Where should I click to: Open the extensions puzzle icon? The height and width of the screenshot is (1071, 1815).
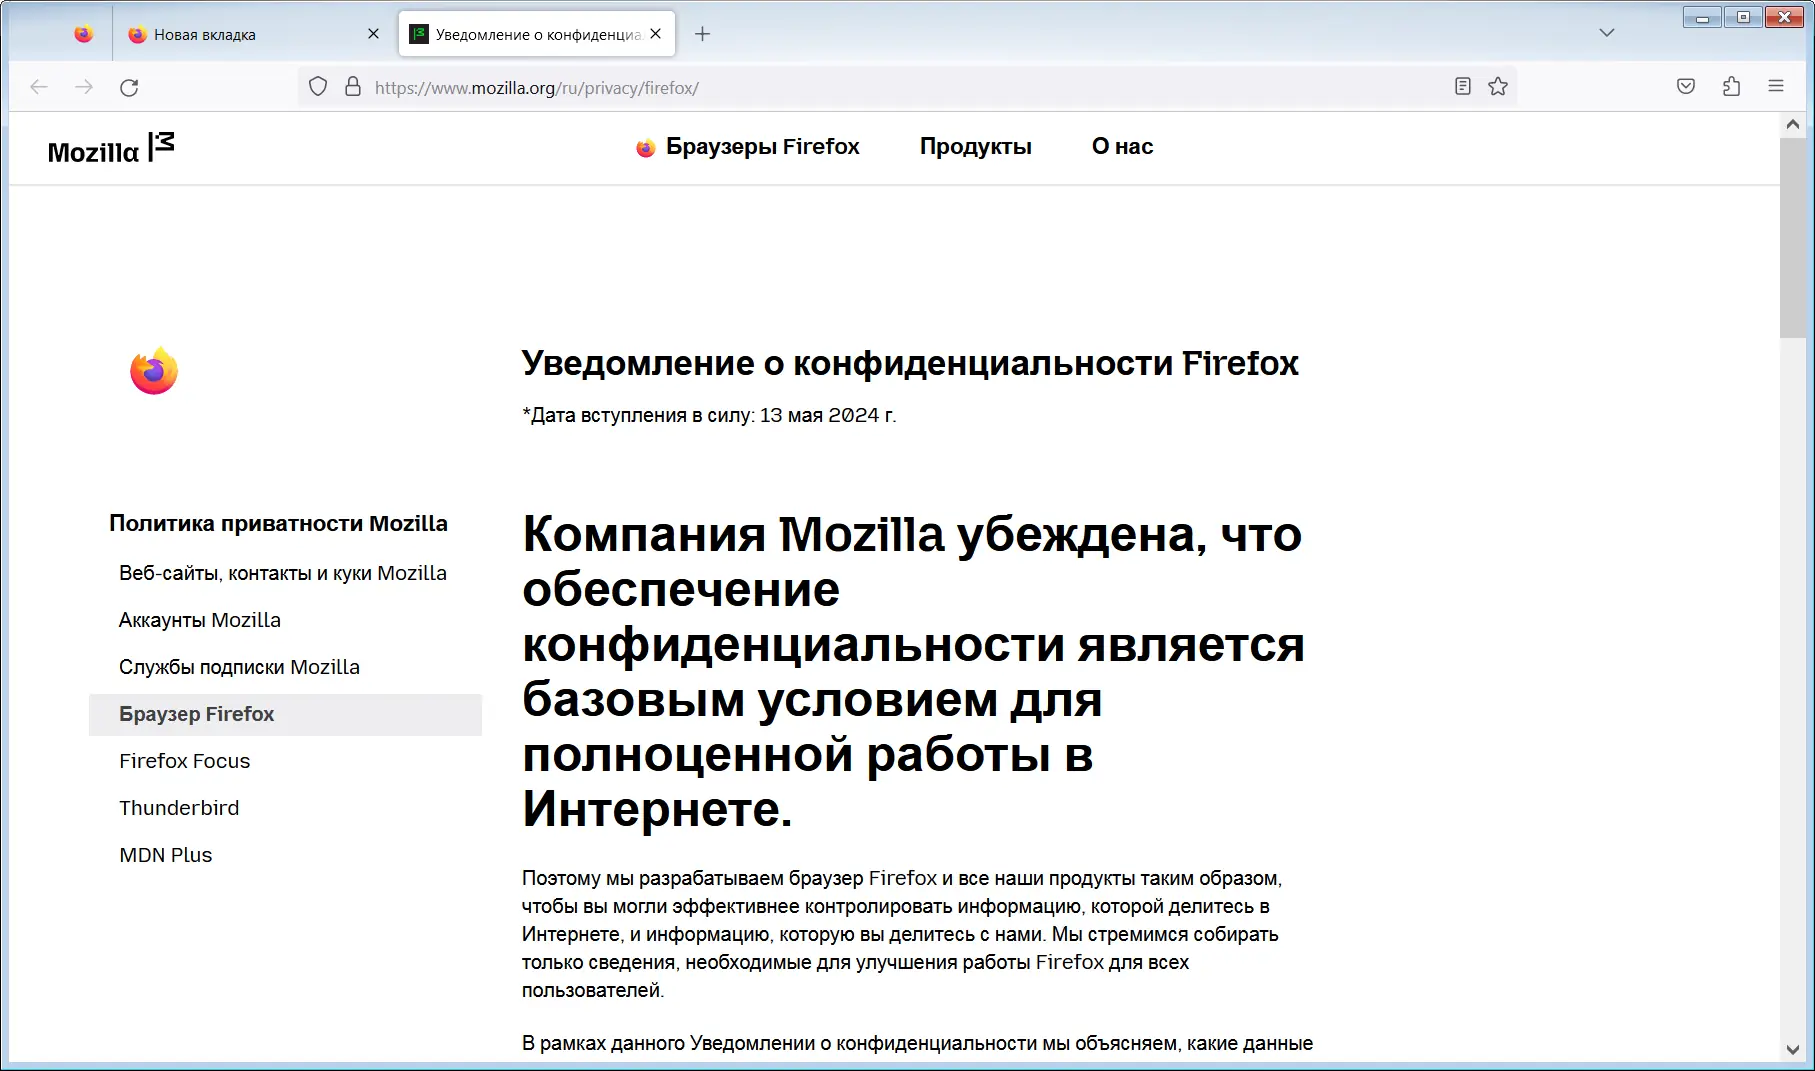coord(1731,87)
